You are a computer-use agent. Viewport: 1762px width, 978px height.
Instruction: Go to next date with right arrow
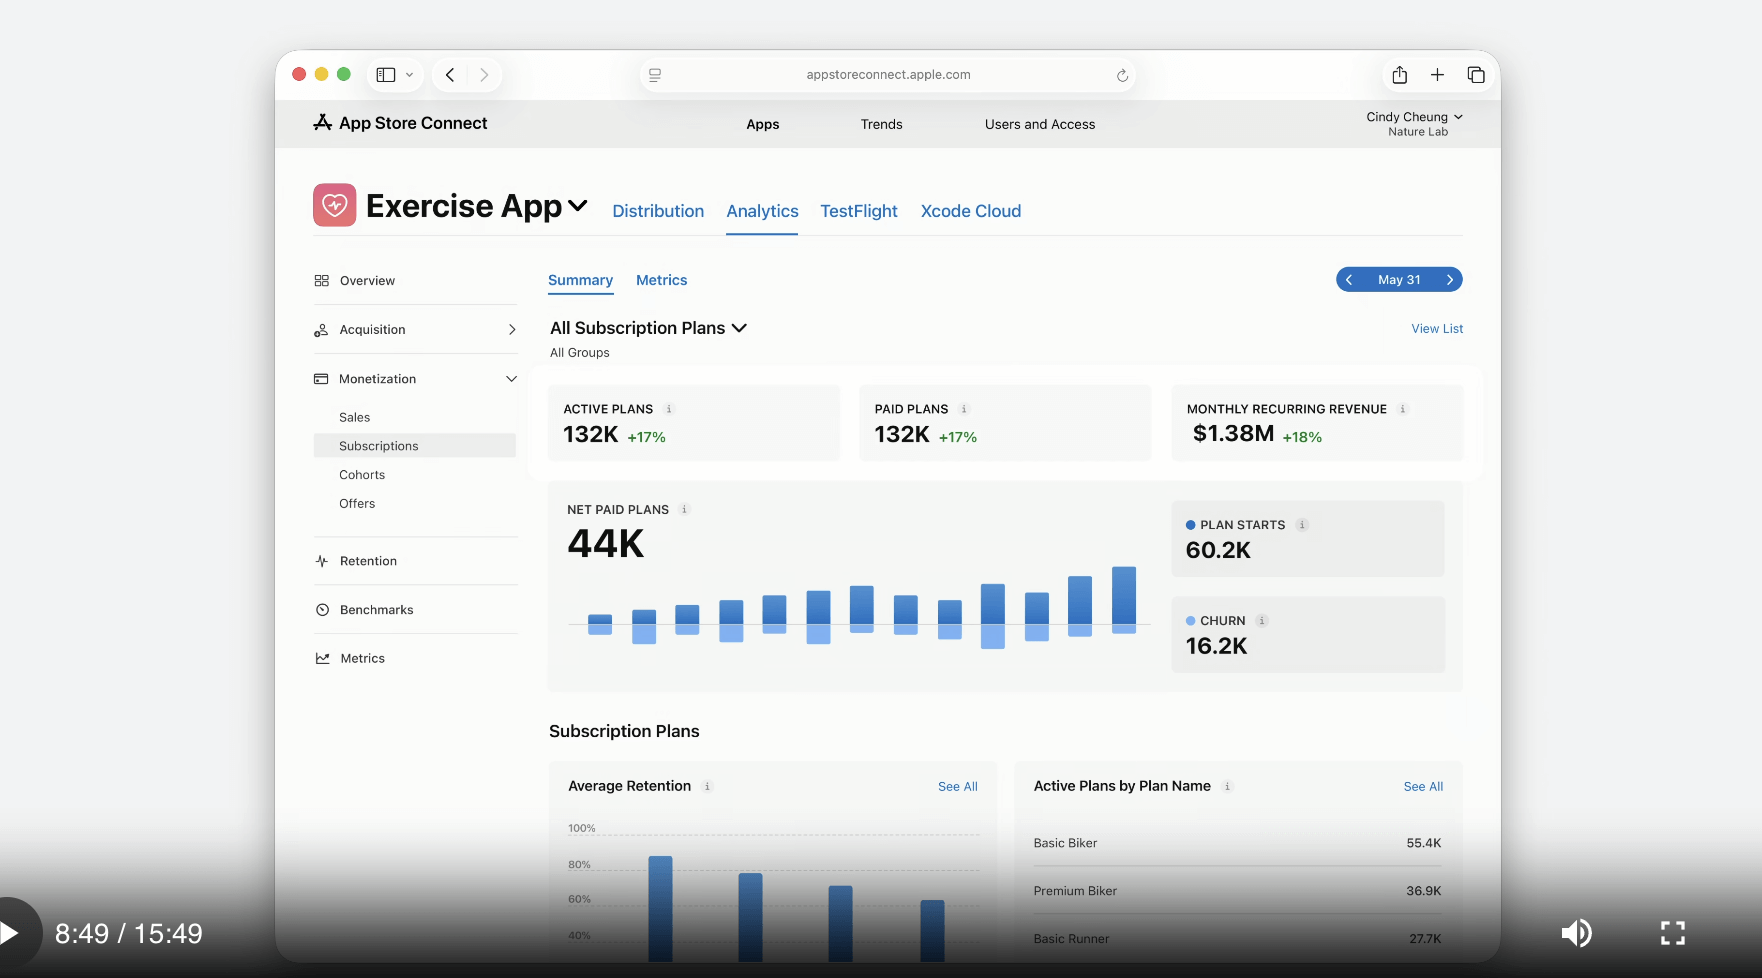point(1449,280)
